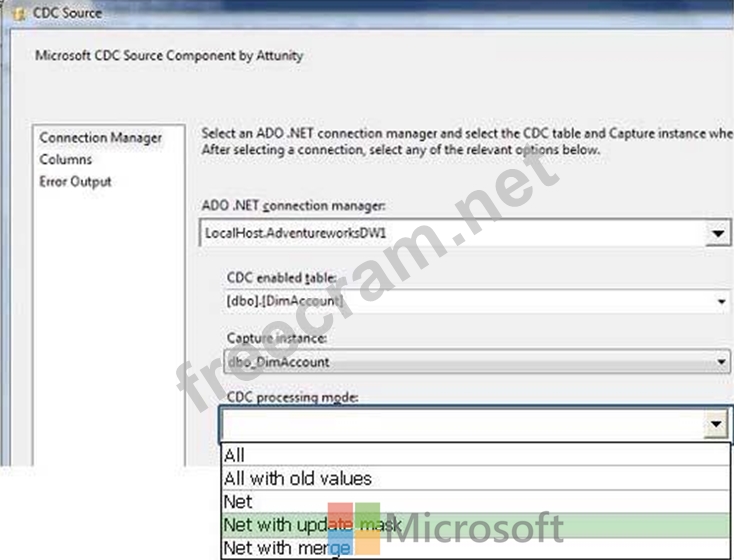Click the CDC Source window icon
Screen dimensions: 734x560
point(20,13)
